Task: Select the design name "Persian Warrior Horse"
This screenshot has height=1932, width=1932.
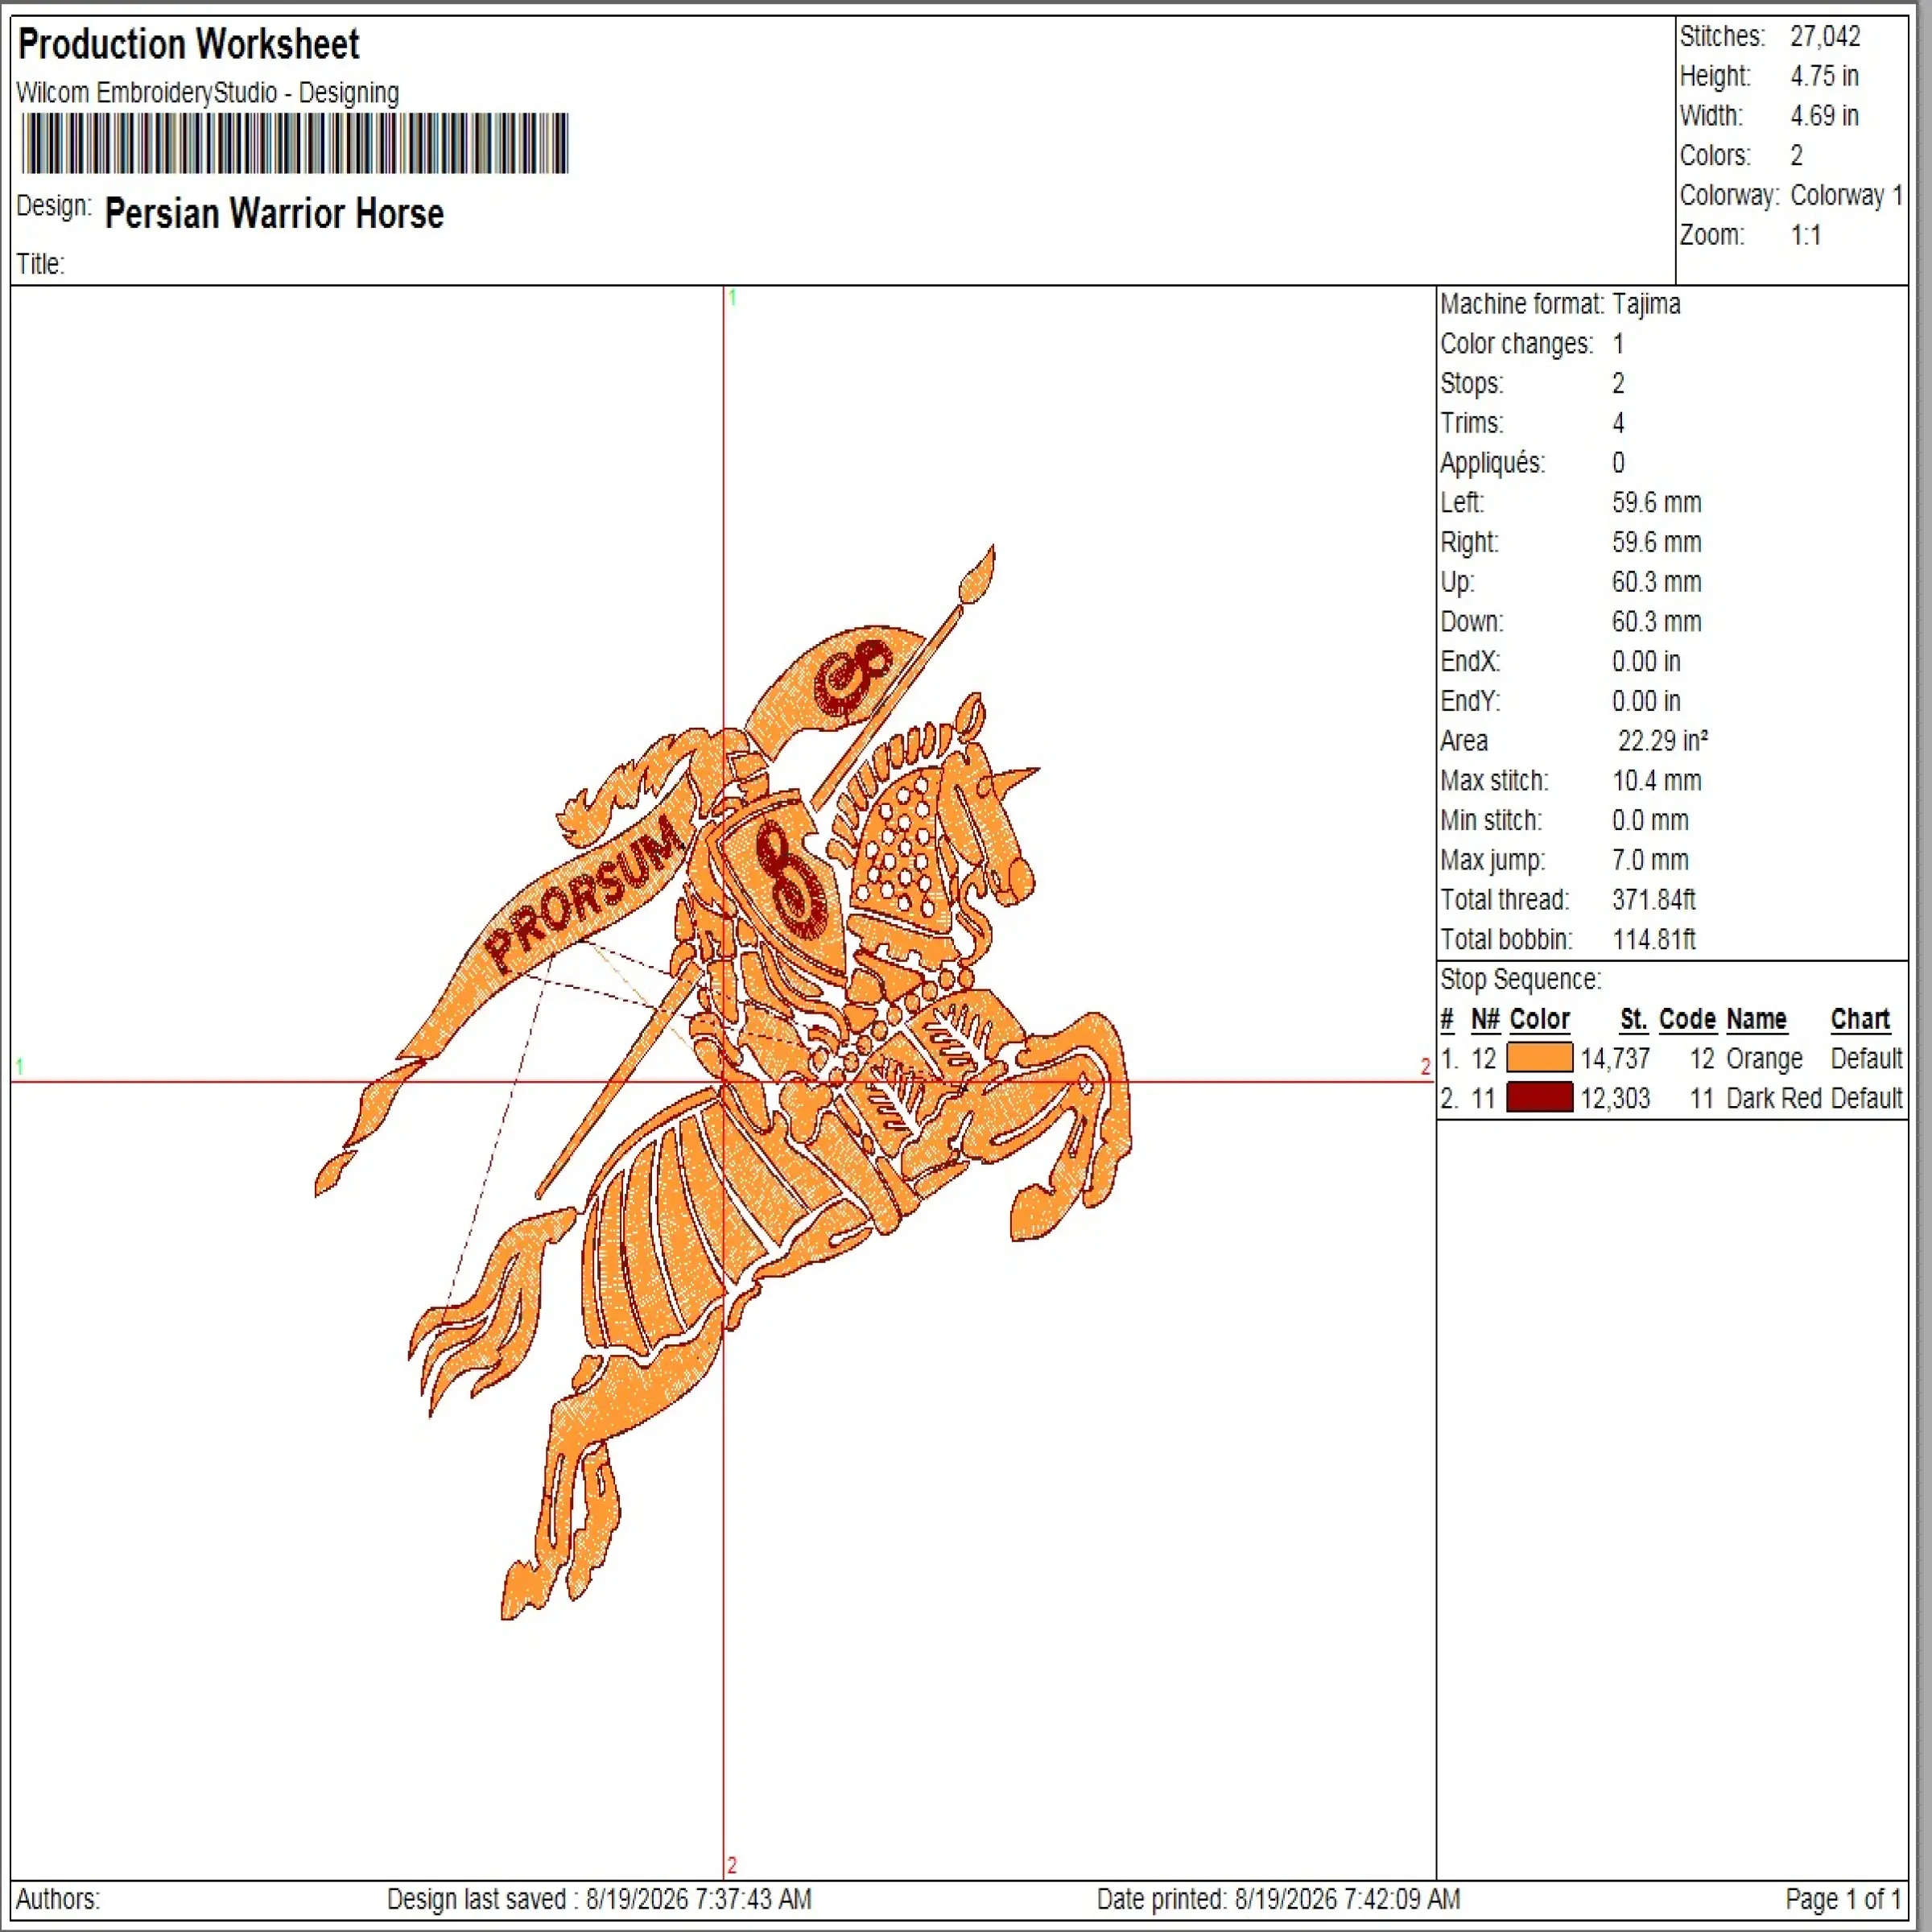Action: [274, 214]
